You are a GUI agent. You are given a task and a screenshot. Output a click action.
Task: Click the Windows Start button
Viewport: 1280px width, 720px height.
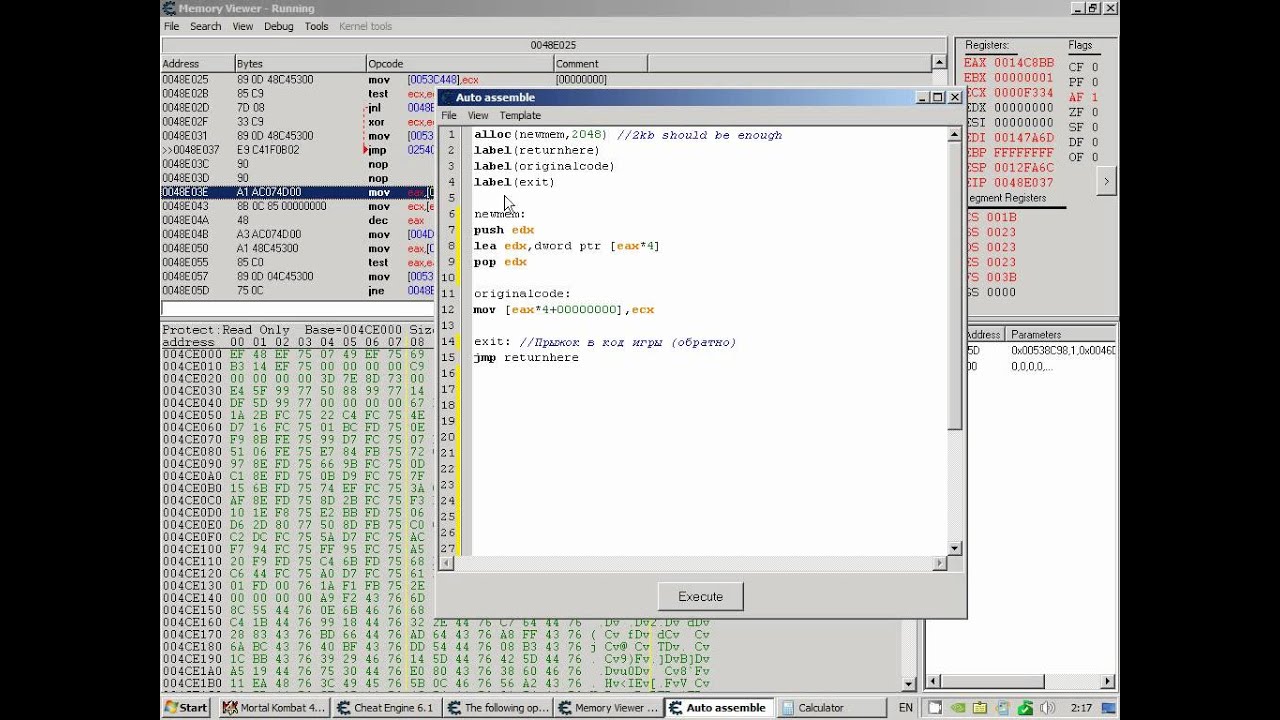[x=187, y=707]
